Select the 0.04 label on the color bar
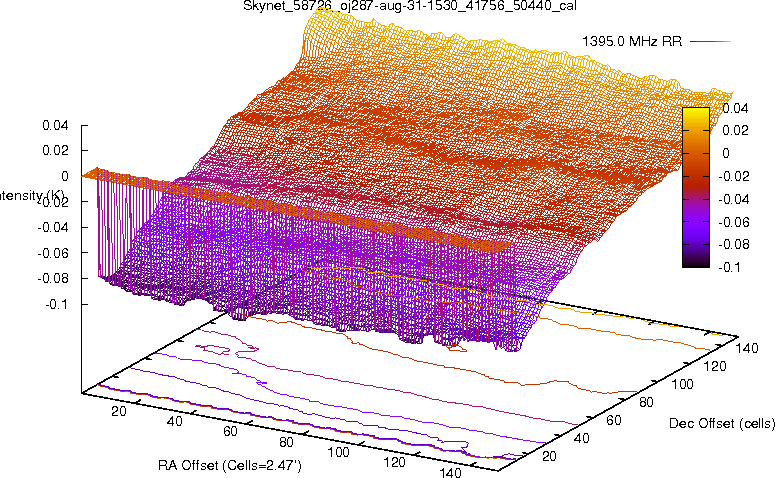 point(735,108)
